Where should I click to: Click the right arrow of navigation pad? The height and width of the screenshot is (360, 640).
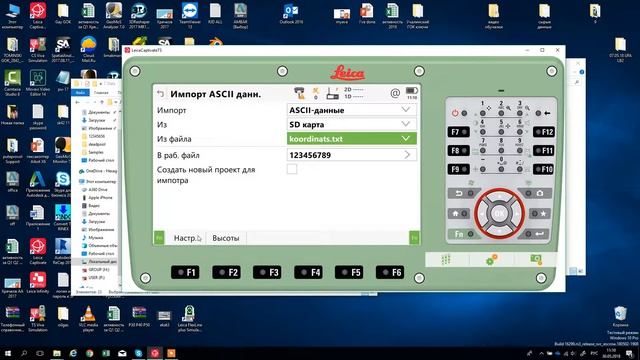point(516,213)
